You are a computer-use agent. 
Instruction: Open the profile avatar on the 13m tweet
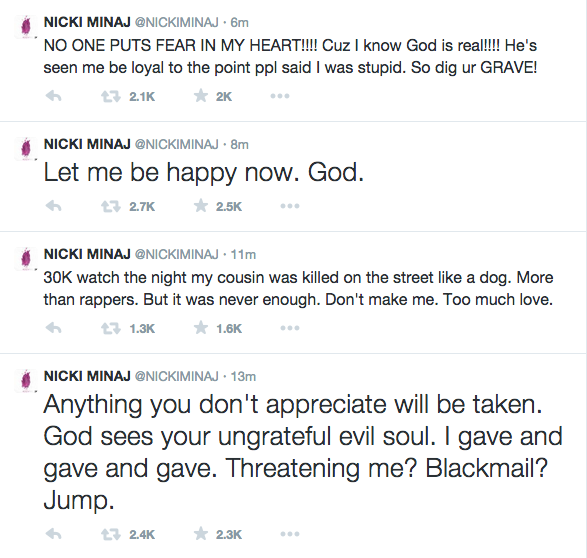coord(26,380)
